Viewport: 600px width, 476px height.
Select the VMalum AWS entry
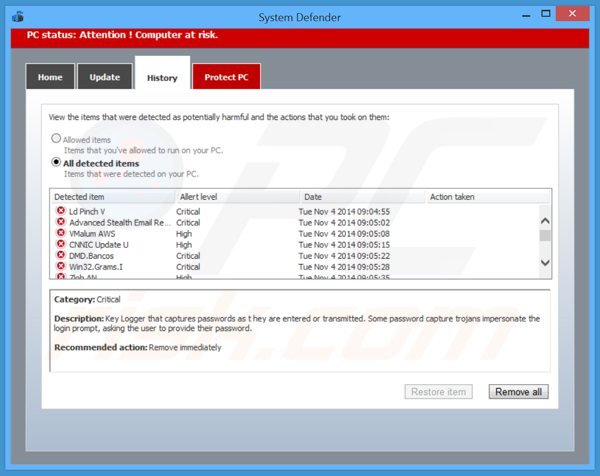point(294,233)
